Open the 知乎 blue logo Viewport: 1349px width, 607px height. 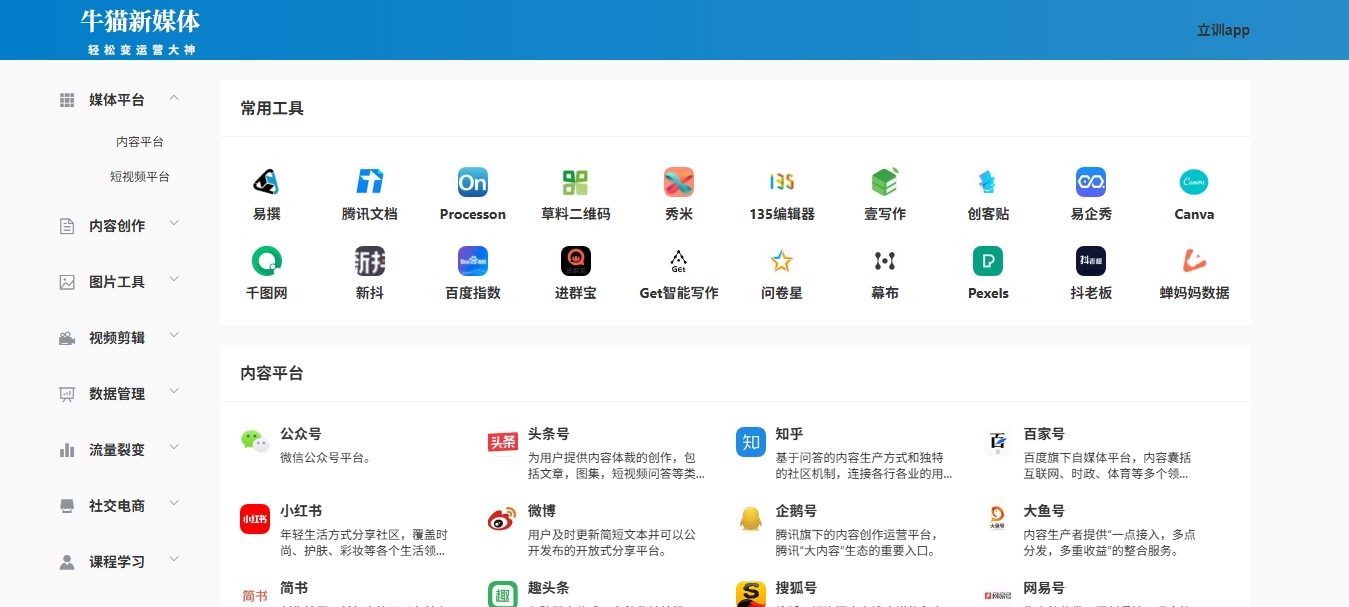(751, 441)
